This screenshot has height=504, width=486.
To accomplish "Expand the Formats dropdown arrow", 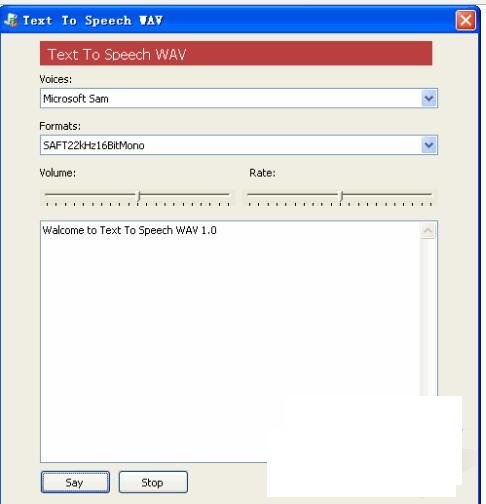I will pos(429,145).
